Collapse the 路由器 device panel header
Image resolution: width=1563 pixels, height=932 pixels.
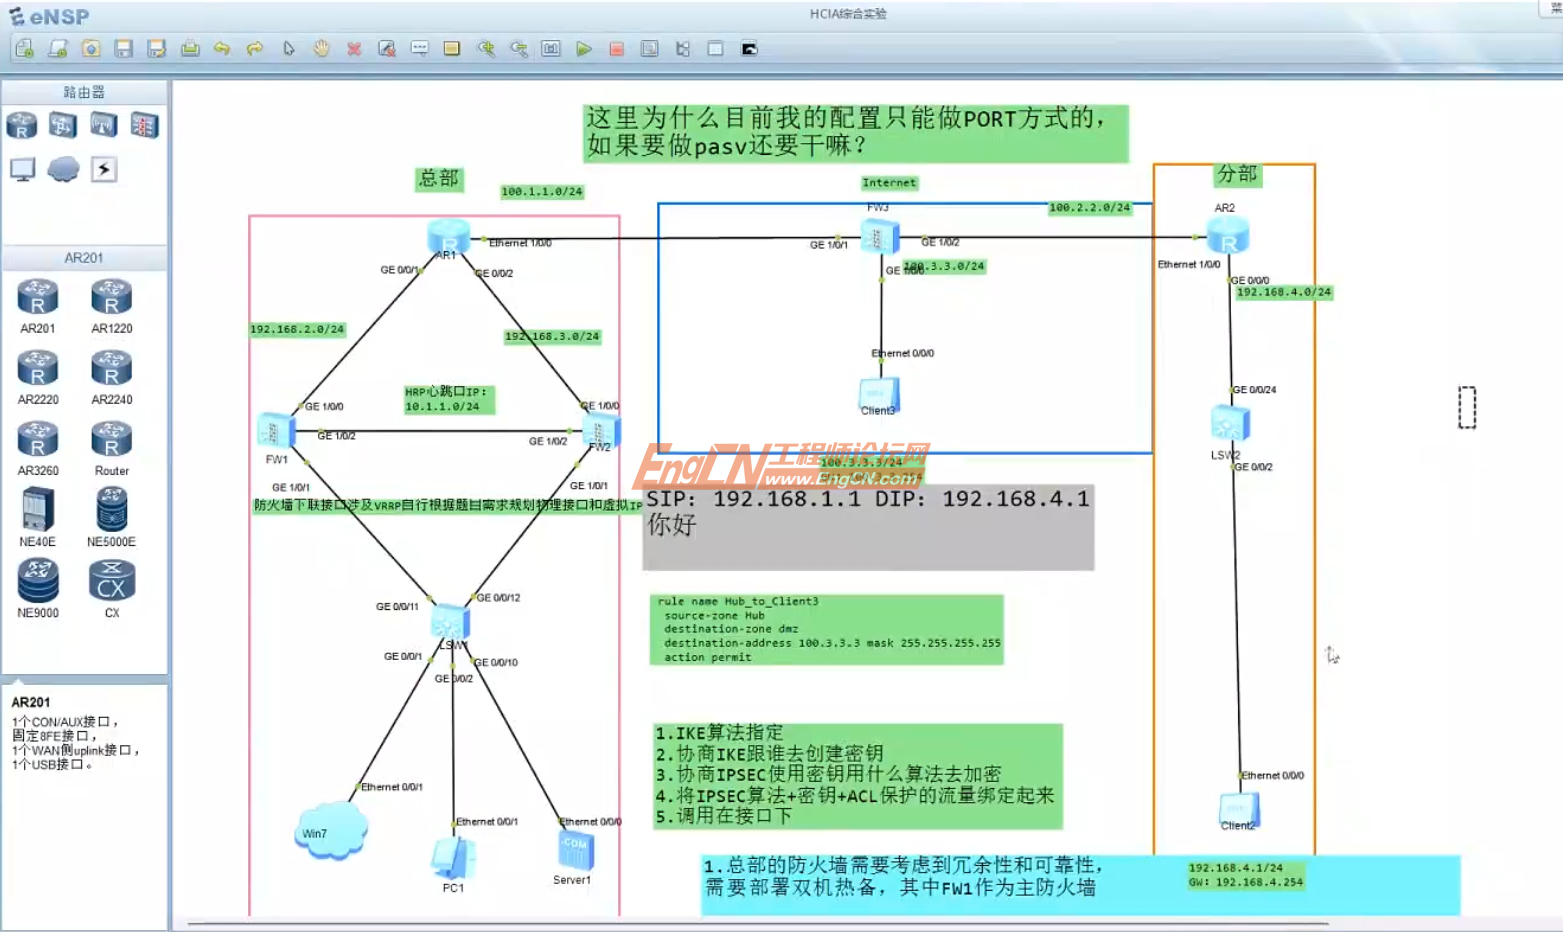pos(84,91)
